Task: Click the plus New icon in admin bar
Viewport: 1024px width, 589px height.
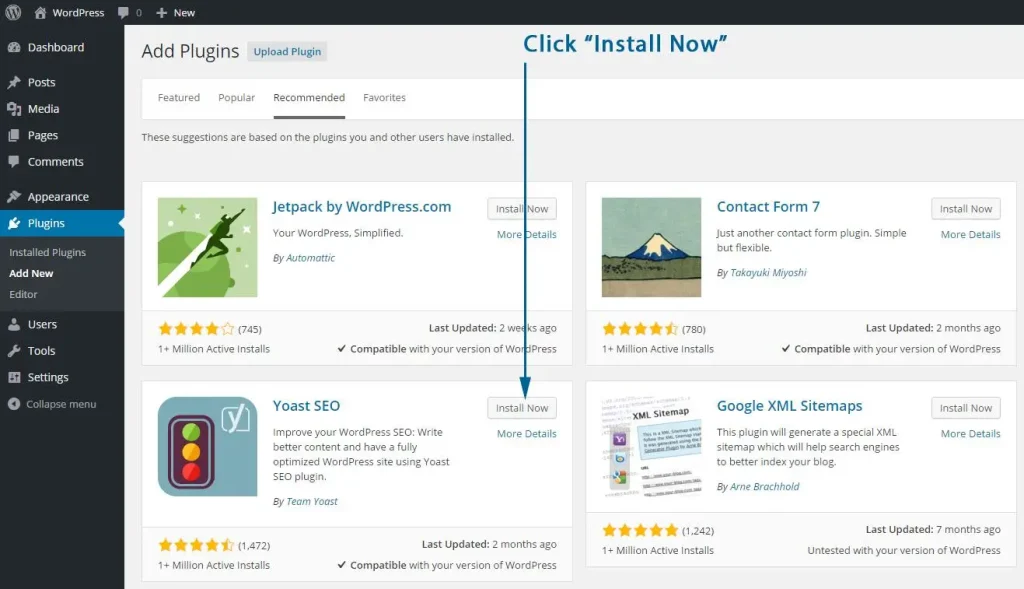Action: pos(162,12)
